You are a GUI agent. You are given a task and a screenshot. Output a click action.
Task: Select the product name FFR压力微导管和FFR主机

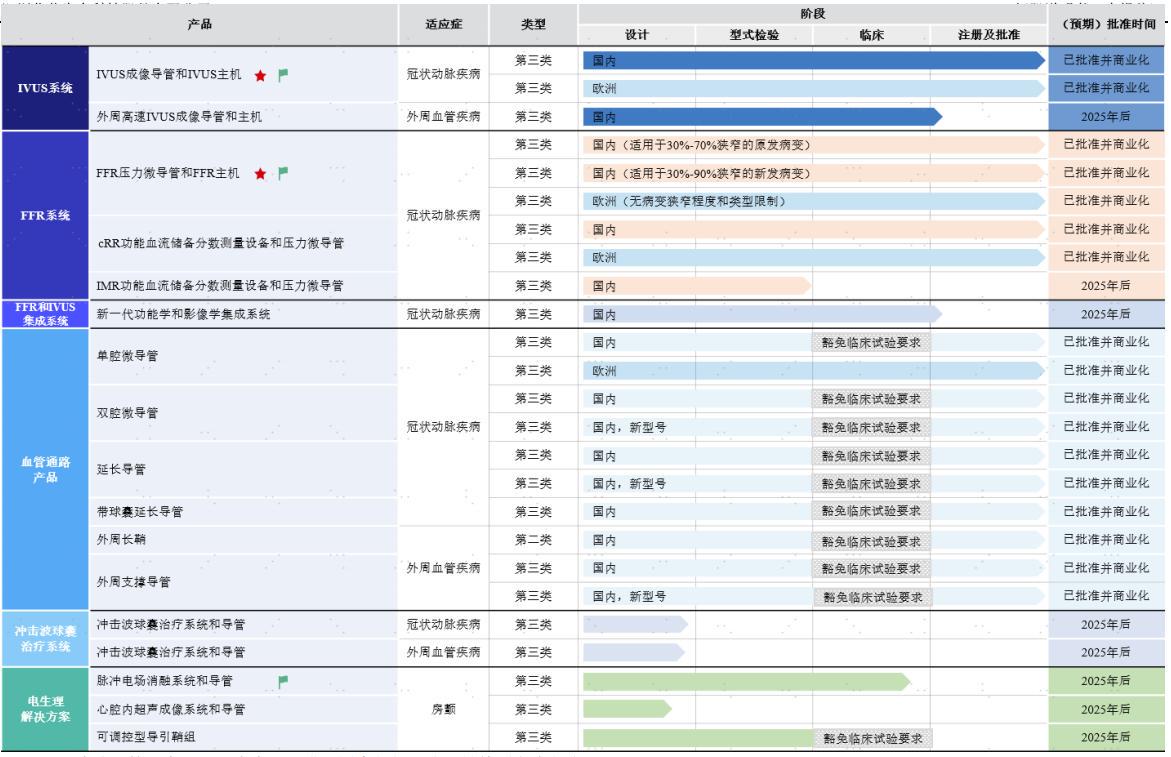[x=168, y=173]
